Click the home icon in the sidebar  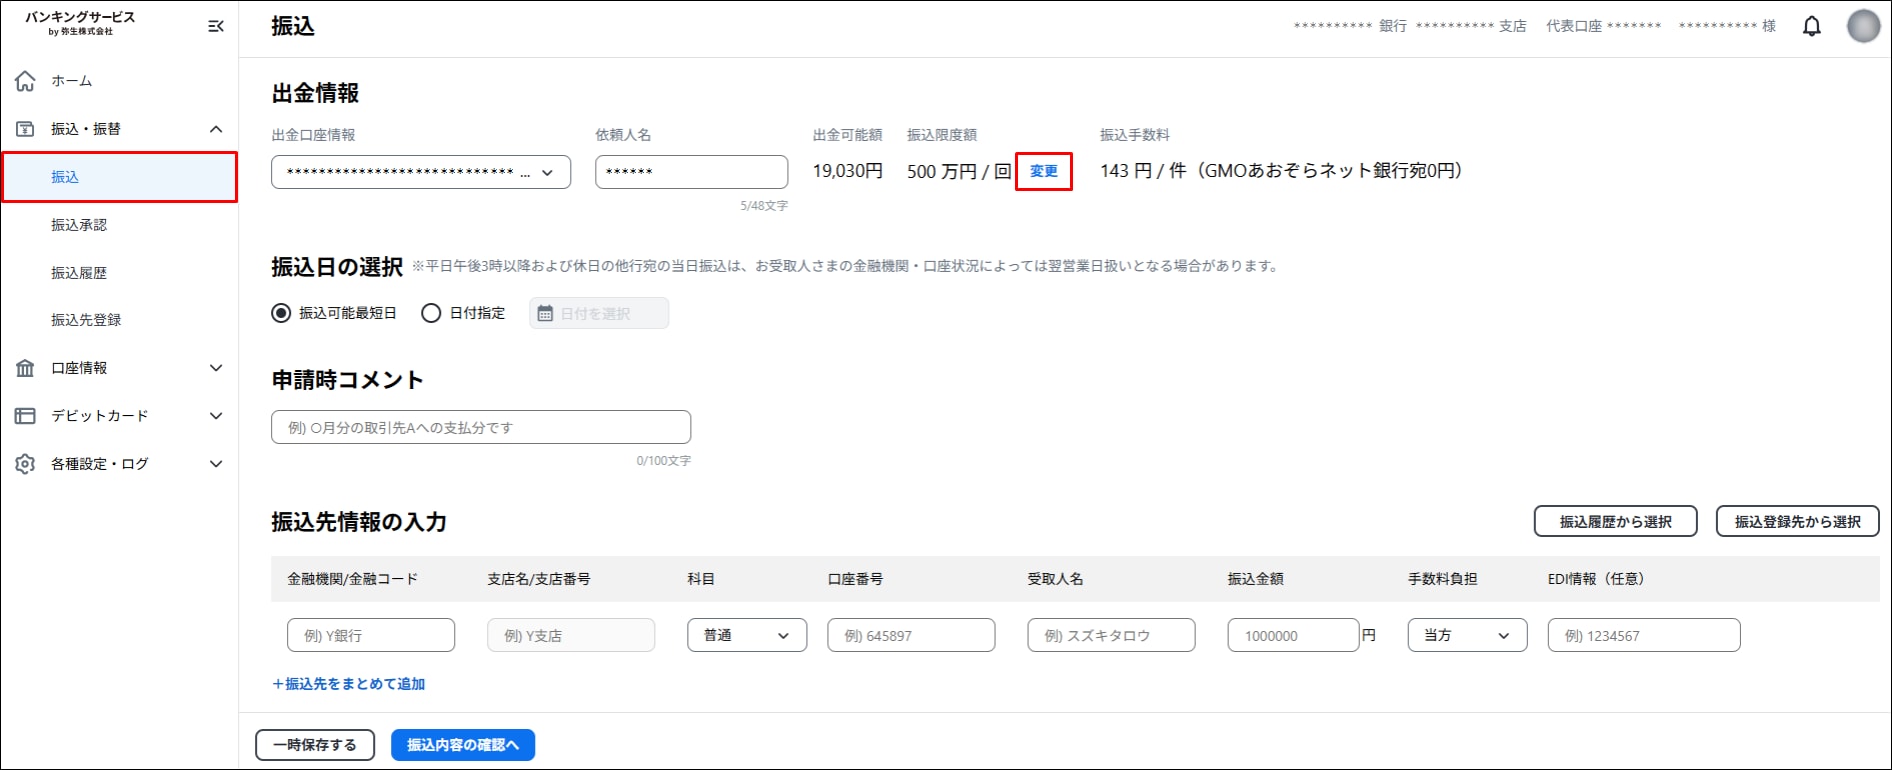pyautogui.click(x=26, y=81)
